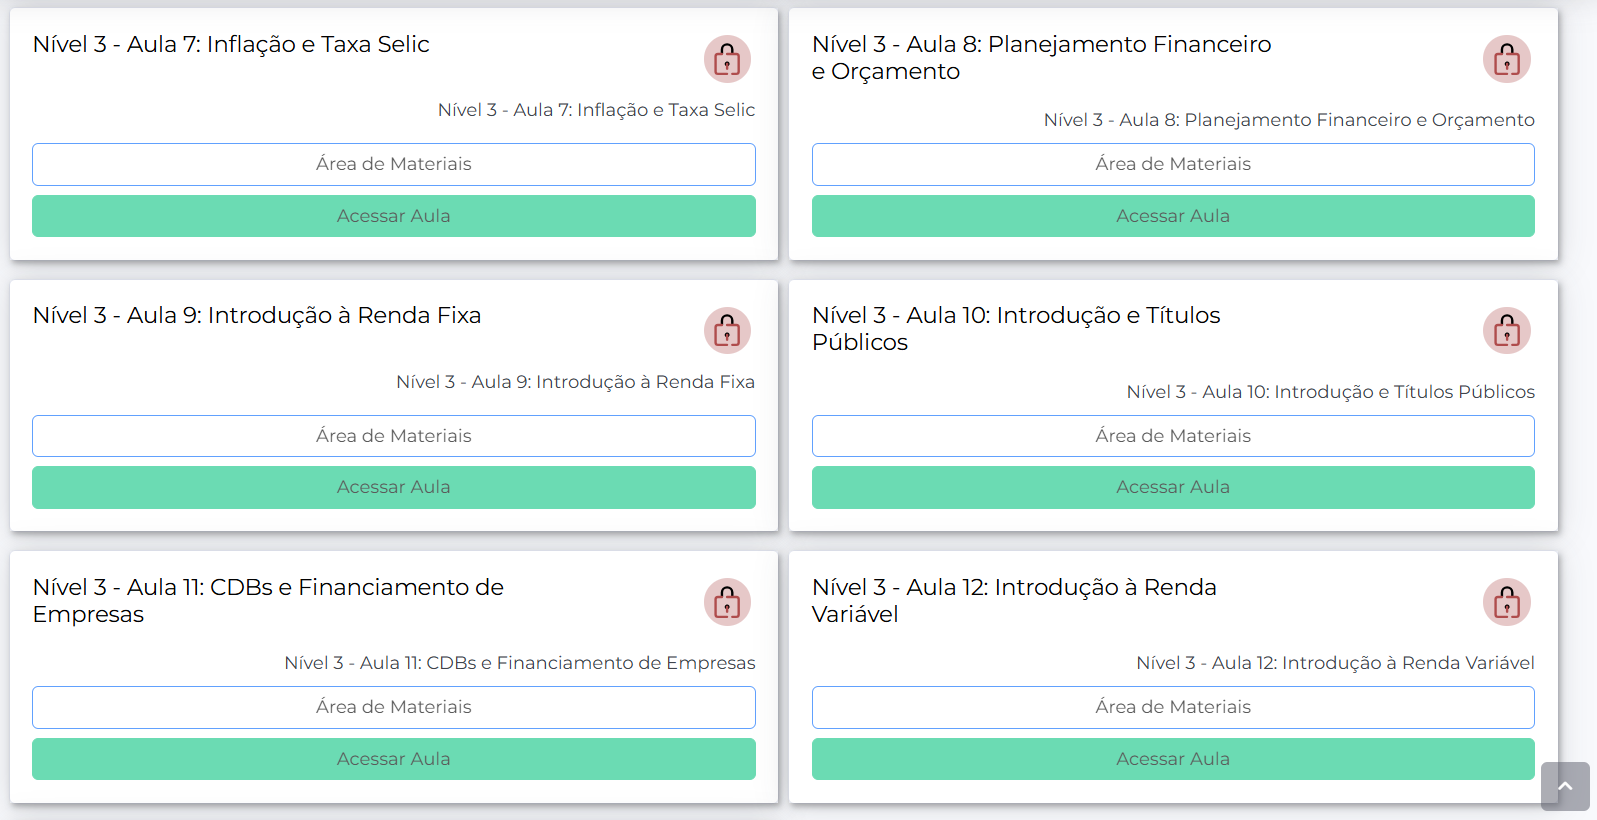Access Aula 7 Inflação e Taxa Selic
This screenshot has width=1597, height=820.
pyautogui.click(x=393, y=216)
